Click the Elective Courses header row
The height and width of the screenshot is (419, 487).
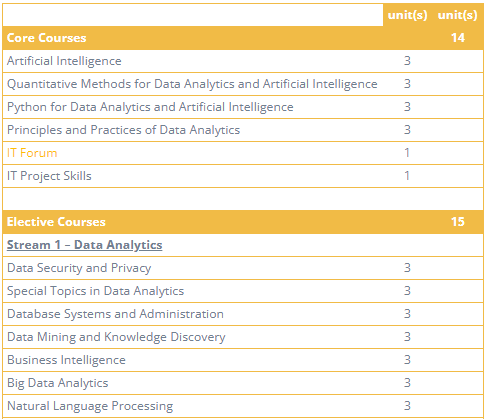coord(243,222)
